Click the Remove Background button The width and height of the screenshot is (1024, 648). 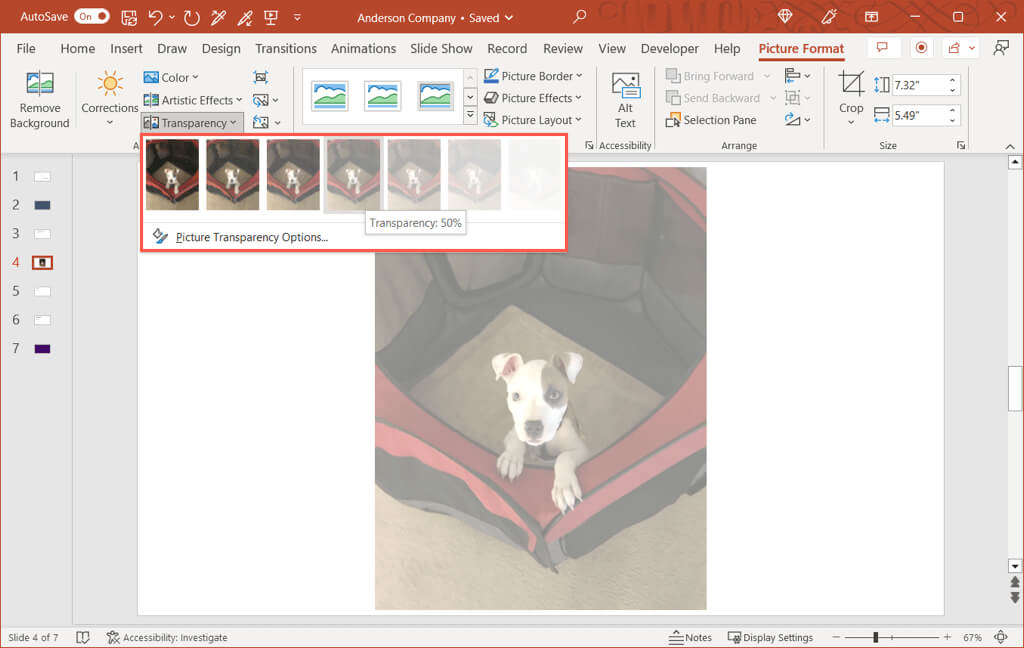[x=40, y=99]
